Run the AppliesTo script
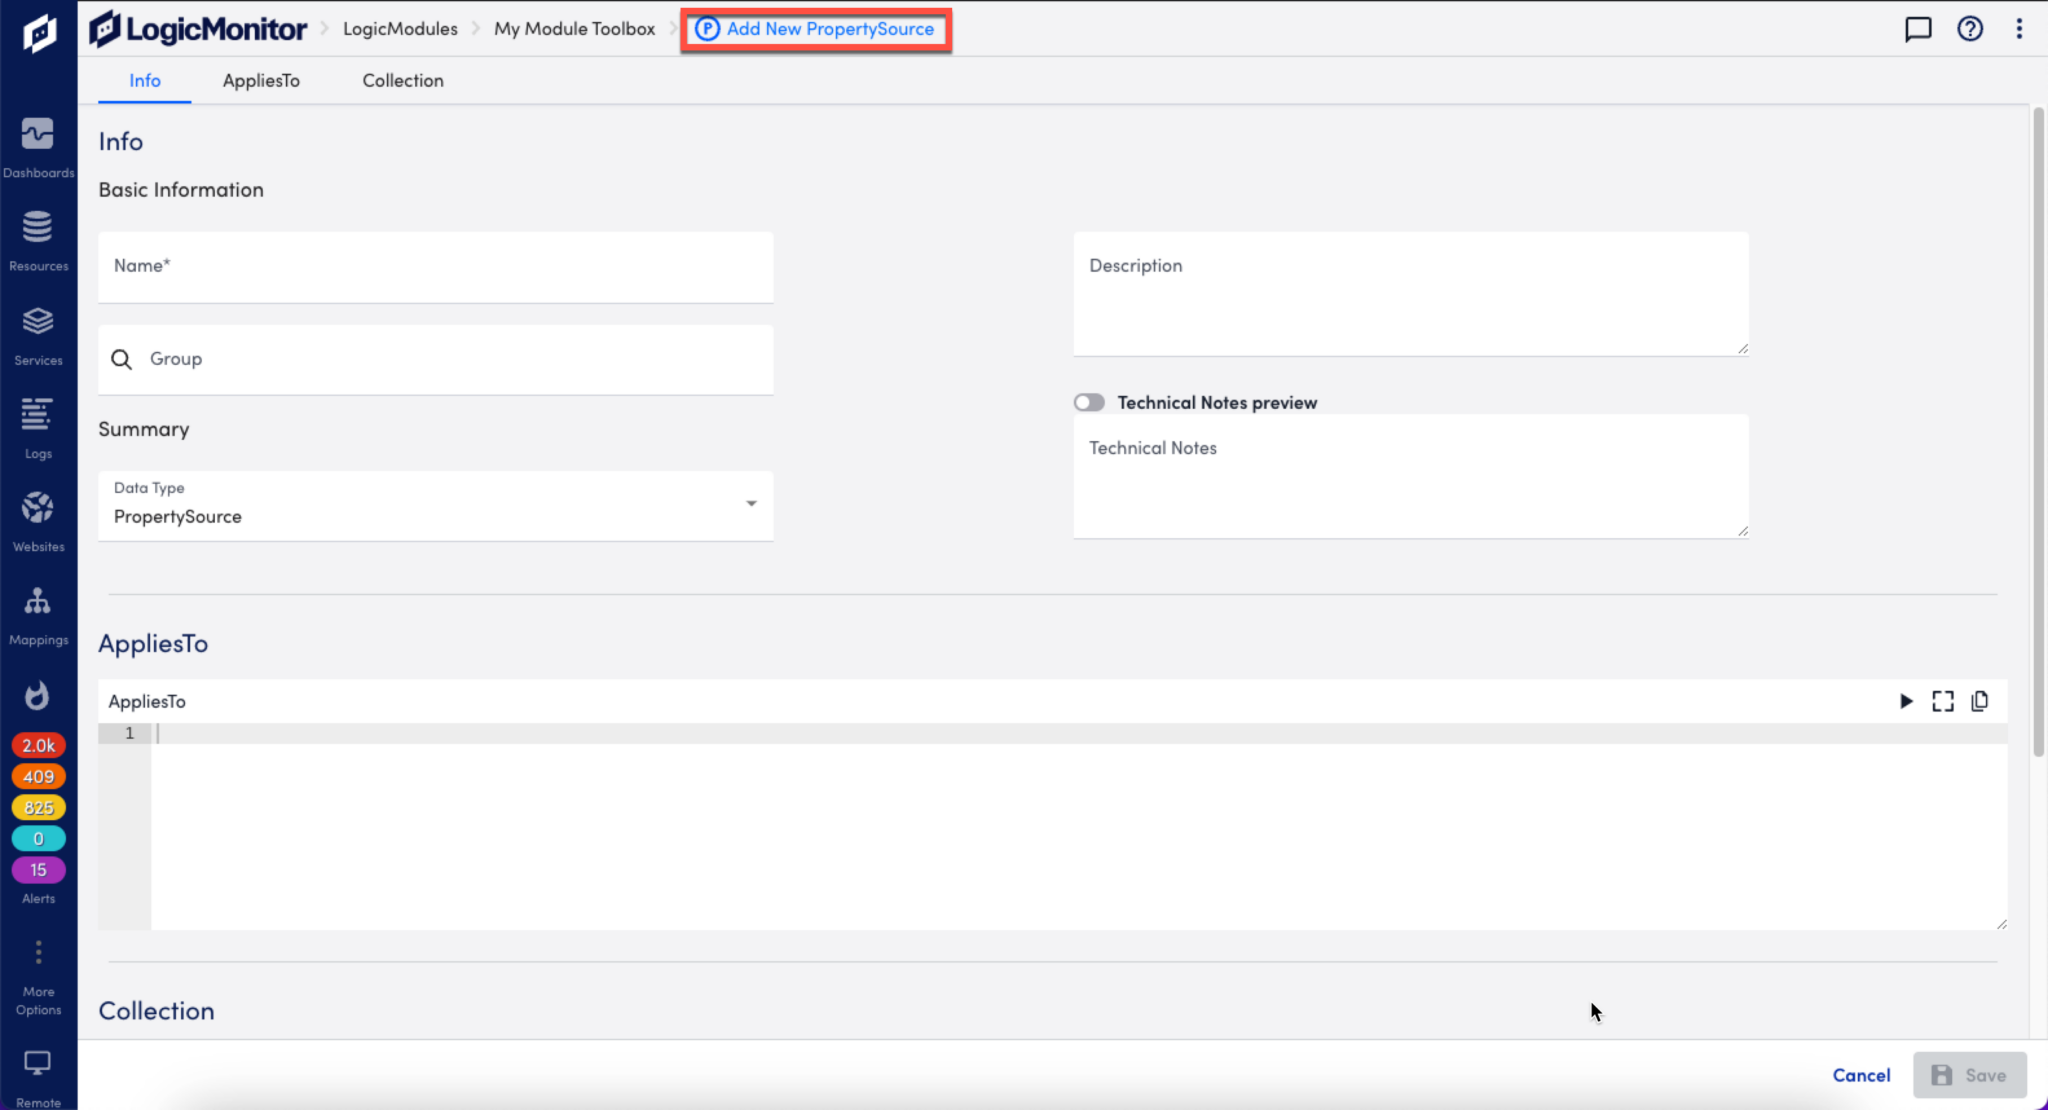Screen dimensions: 2048x1110 (x=1904, y=701)
